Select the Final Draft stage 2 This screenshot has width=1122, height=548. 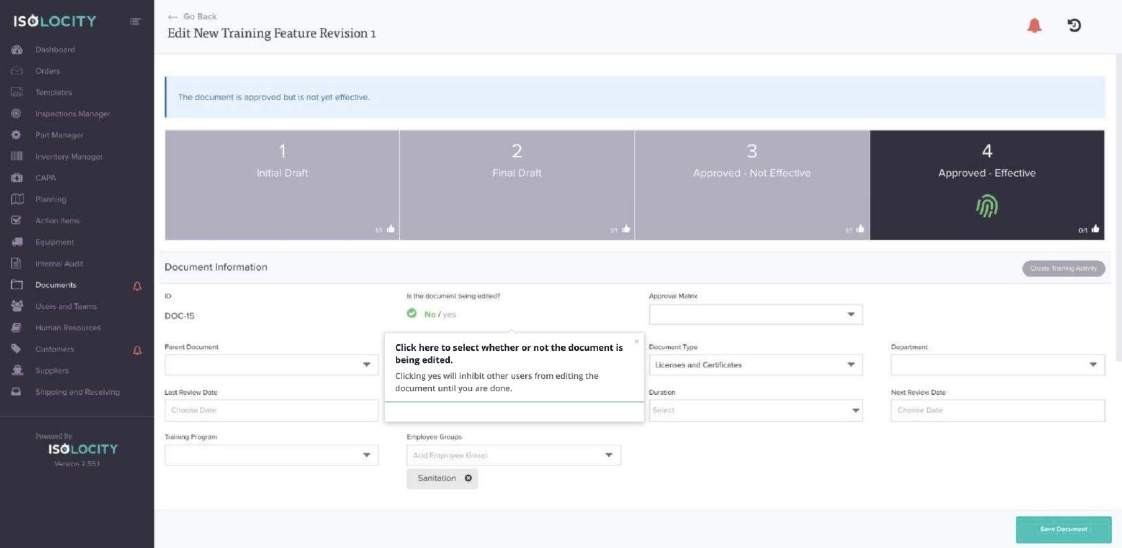tap(517, 185)
